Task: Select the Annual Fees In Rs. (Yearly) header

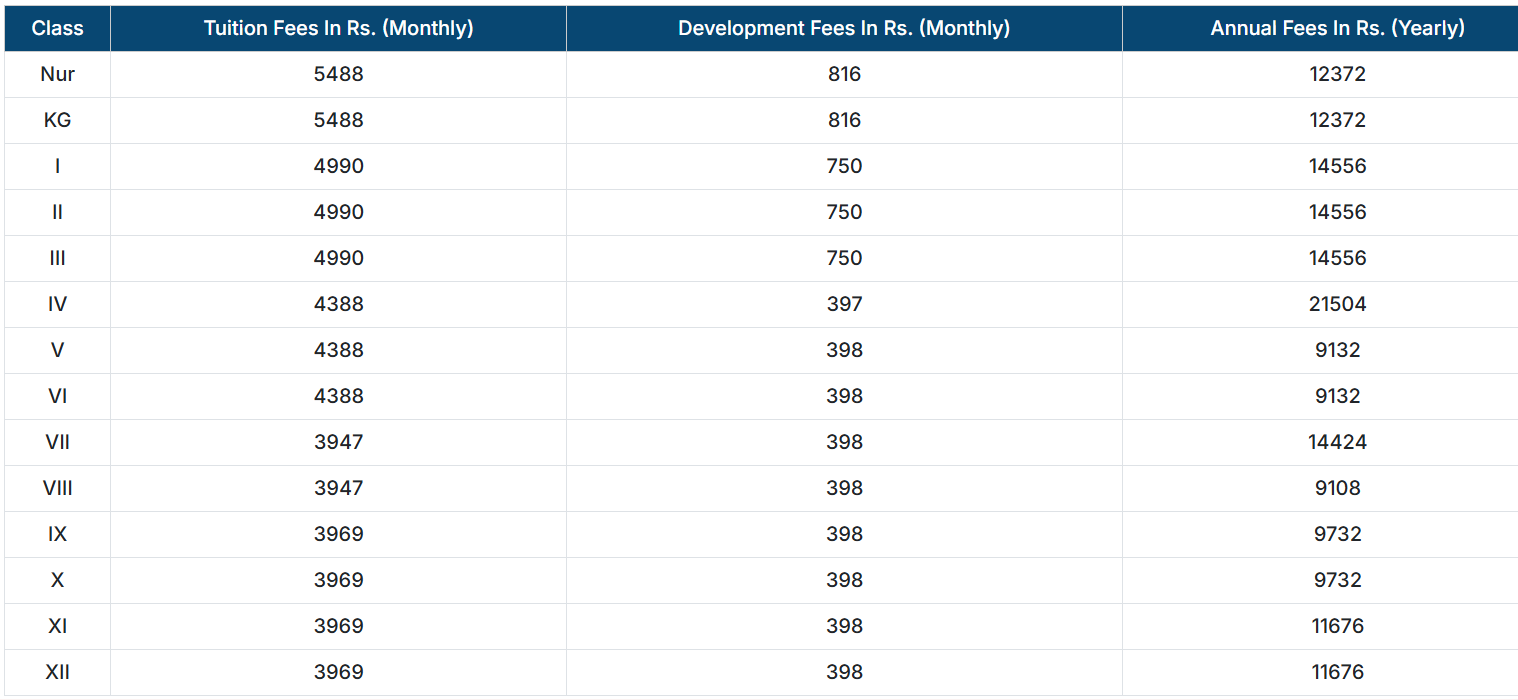Action: click(1337, 28)
